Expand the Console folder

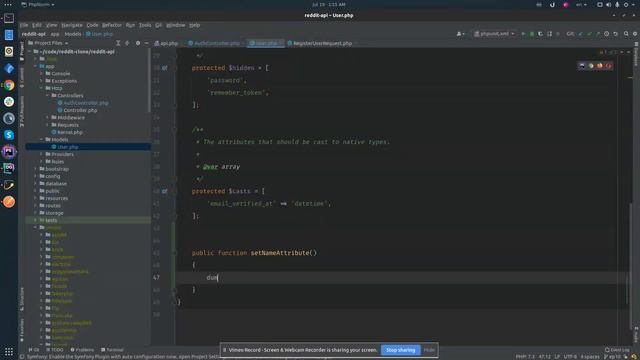point(41,73)
